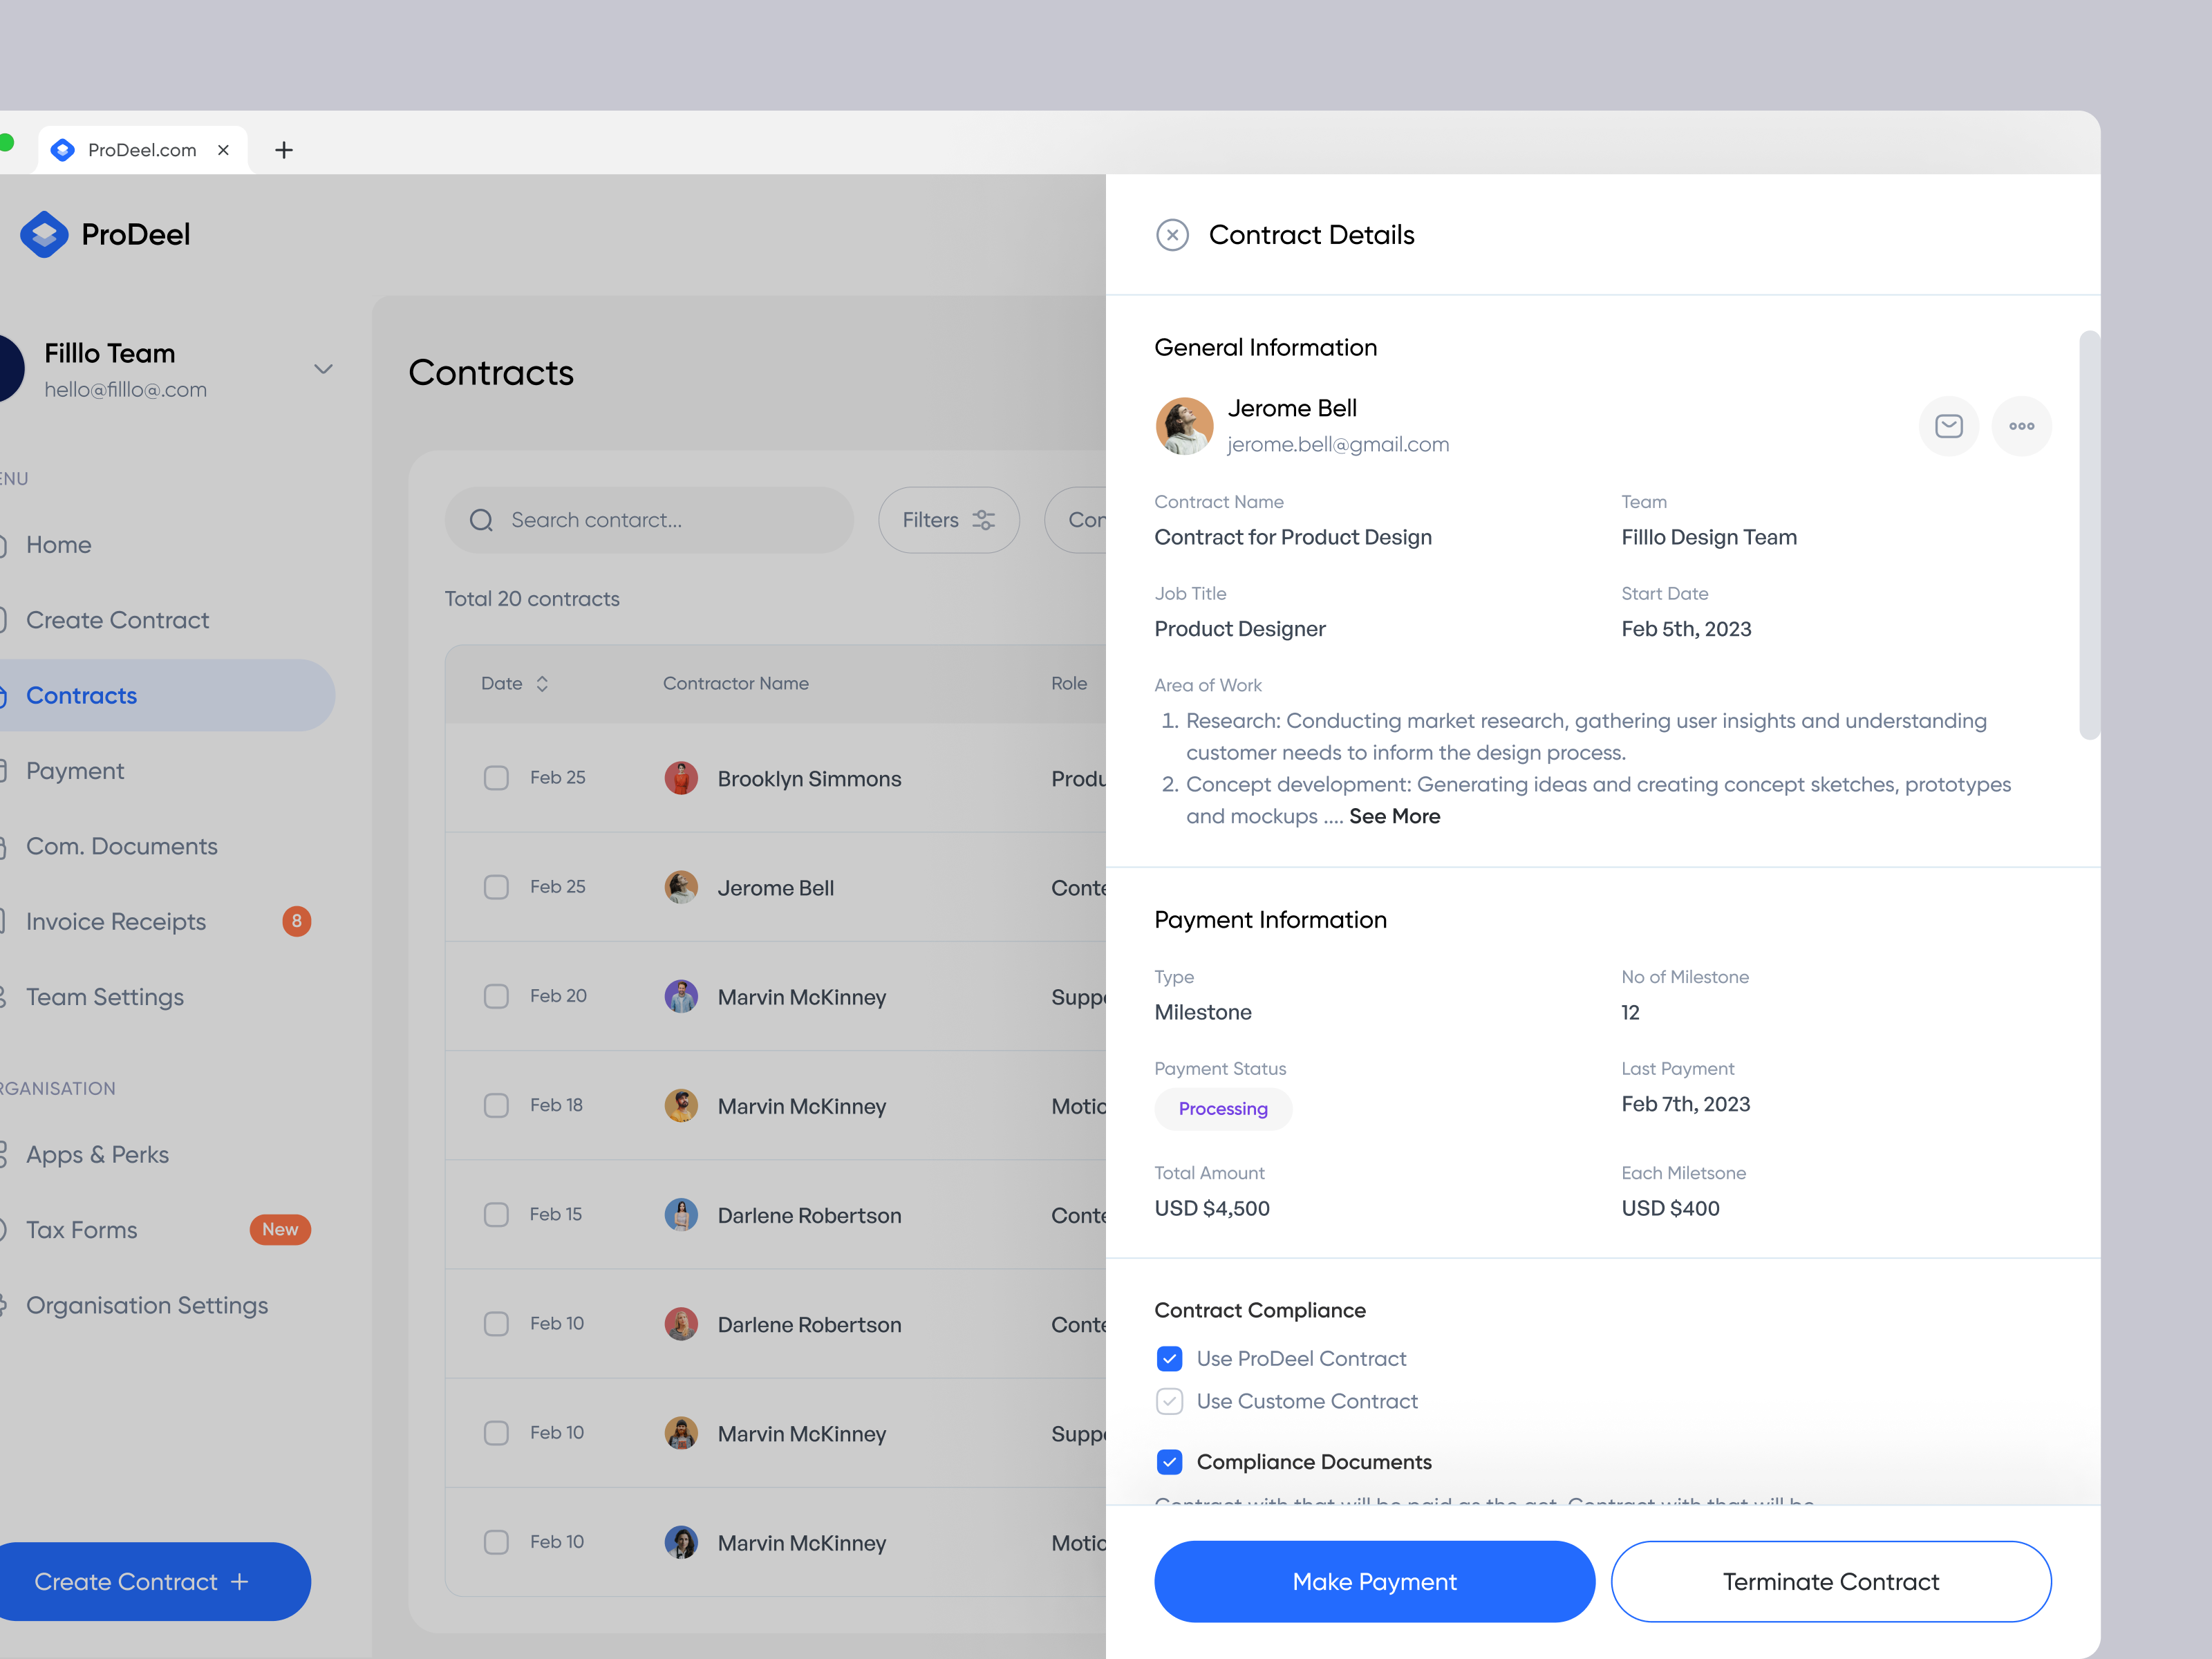The height and width of the screenshot is (1659, 2212).
Task: Click the mail icon beside Jerome Bell
Action: tap(1948, 426)
